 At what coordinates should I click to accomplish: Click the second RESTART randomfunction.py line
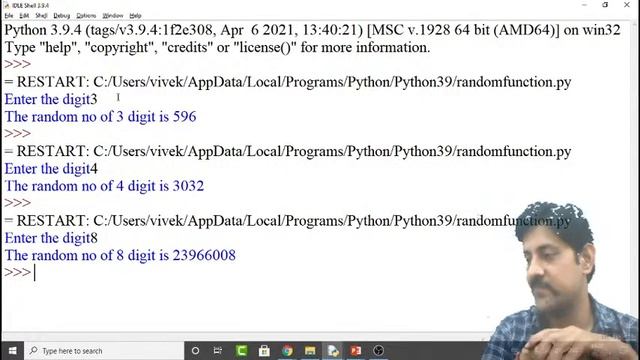288,151
